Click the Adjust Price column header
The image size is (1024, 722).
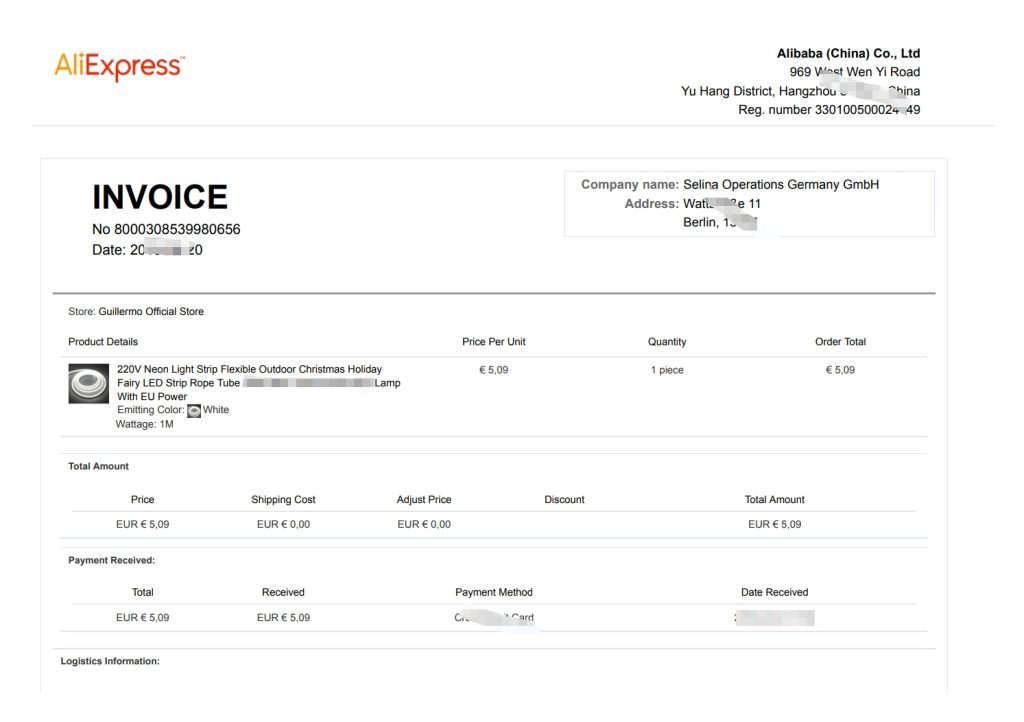click(424, 500)
